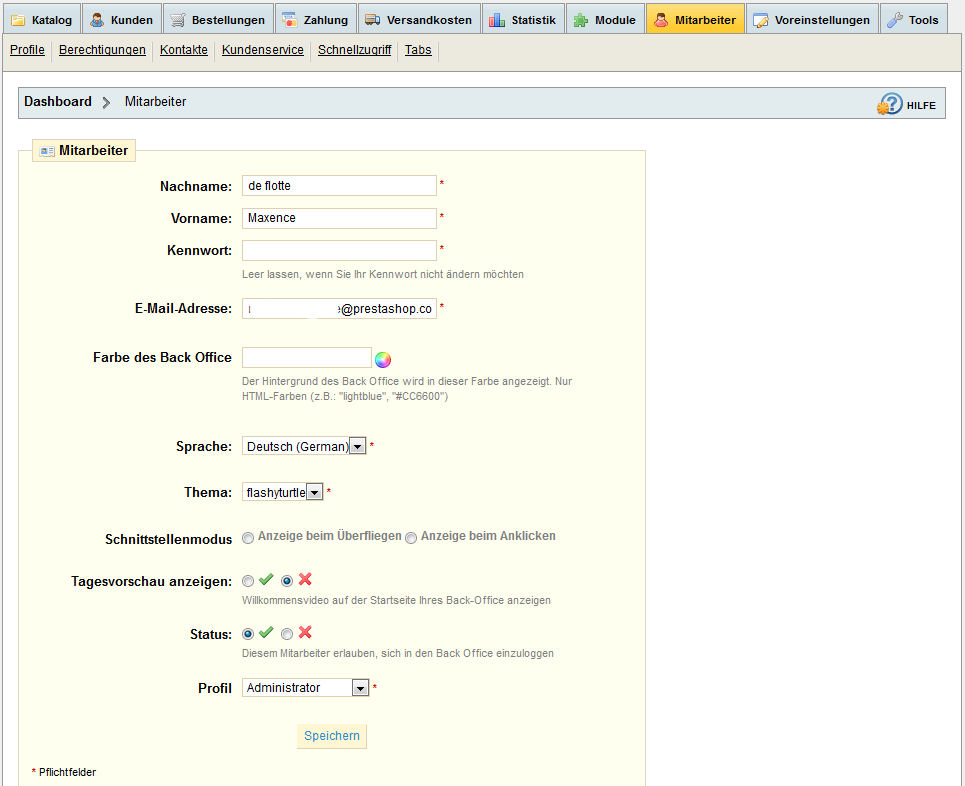Click the Katalog folder icon
The image size is (965, 786).
point(18,20)
